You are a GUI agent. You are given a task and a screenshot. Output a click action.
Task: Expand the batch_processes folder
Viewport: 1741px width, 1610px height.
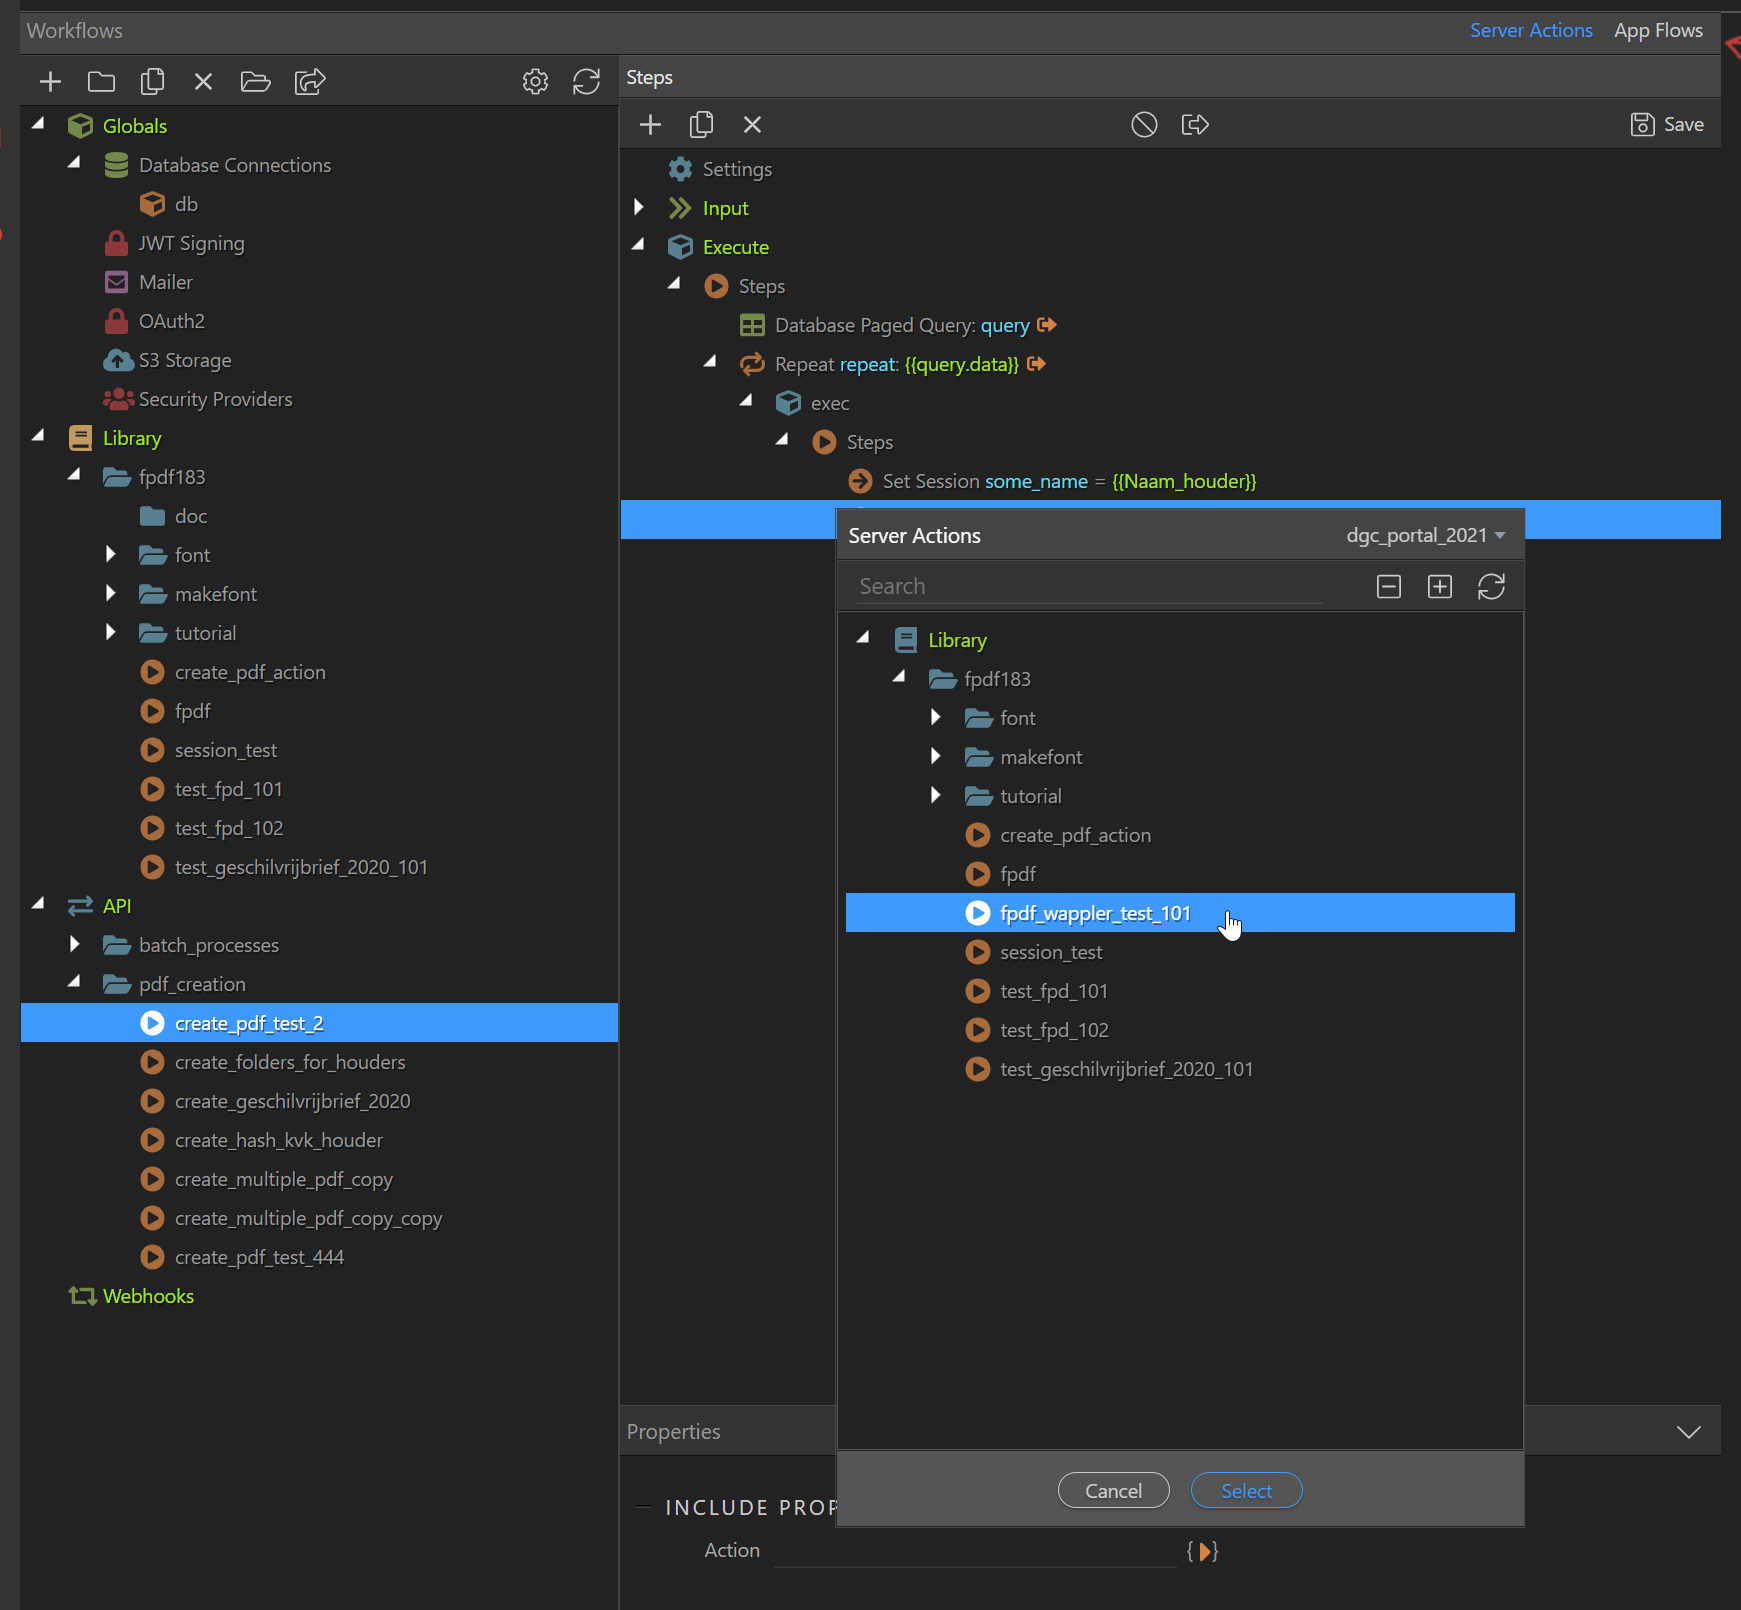75,945
